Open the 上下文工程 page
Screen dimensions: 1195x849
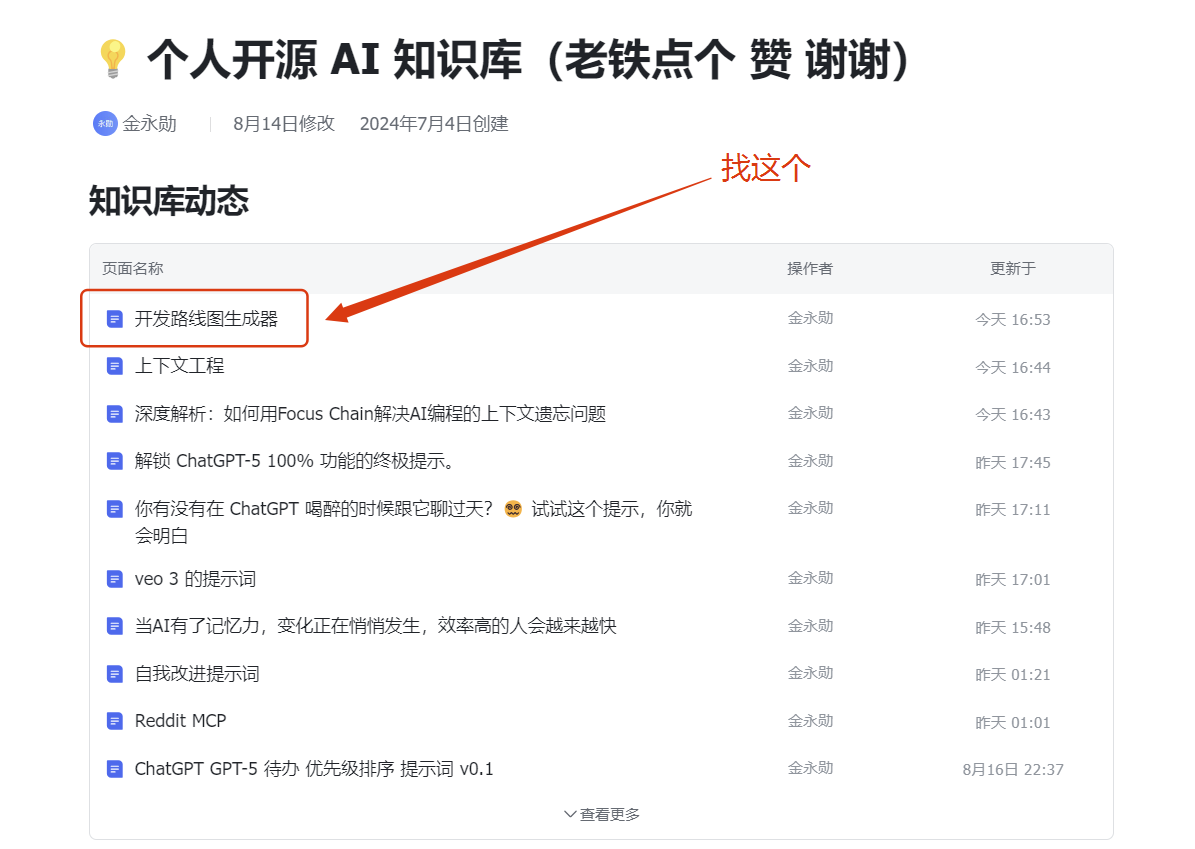tap(180, 366)
